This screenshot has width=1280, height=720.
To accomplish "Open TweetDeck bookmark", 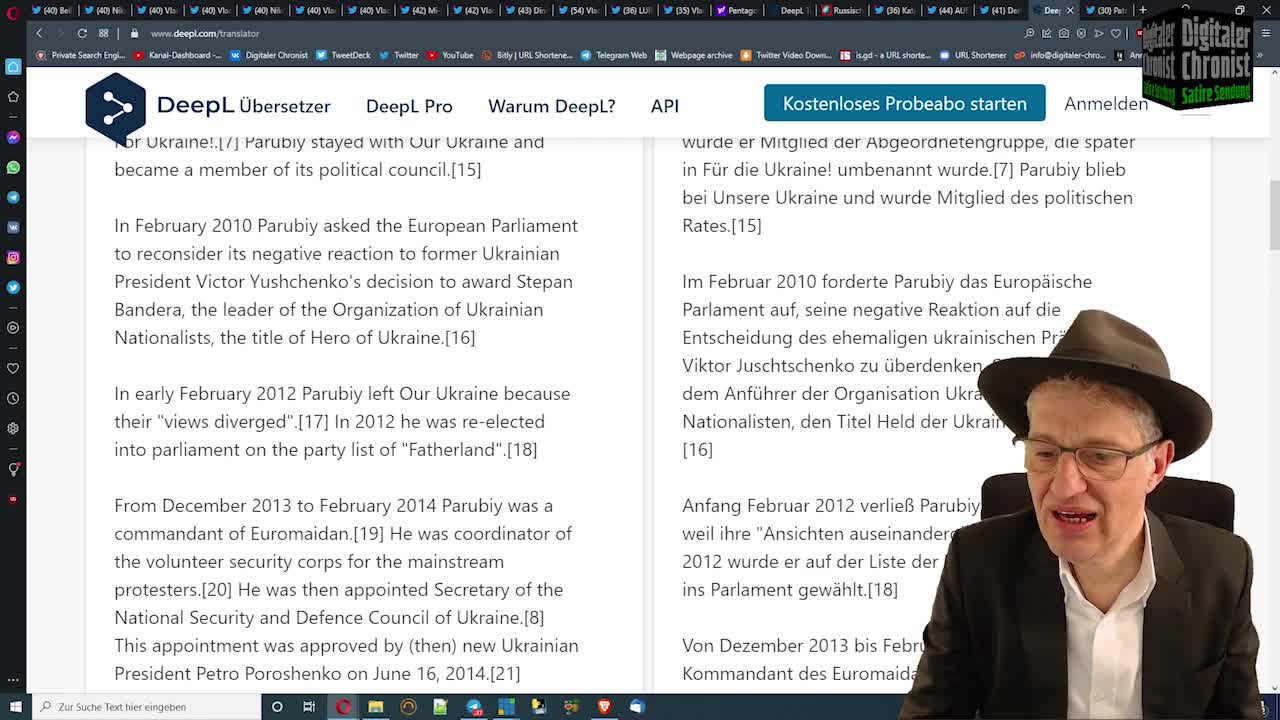I will coord(344,55).
